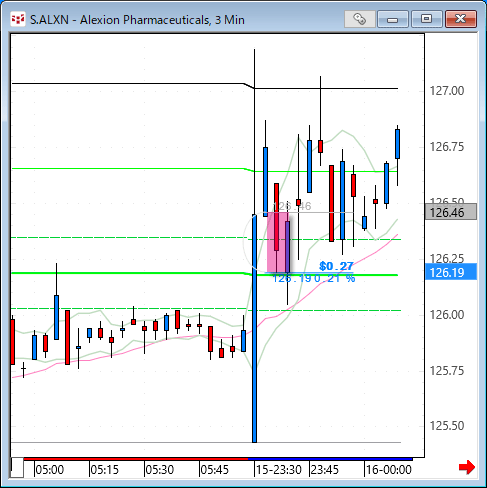Image resolution: width=487 pixels, height=488 pixels.
Task: Minimize the S.ALXN chart window
Action: [393, 19]
